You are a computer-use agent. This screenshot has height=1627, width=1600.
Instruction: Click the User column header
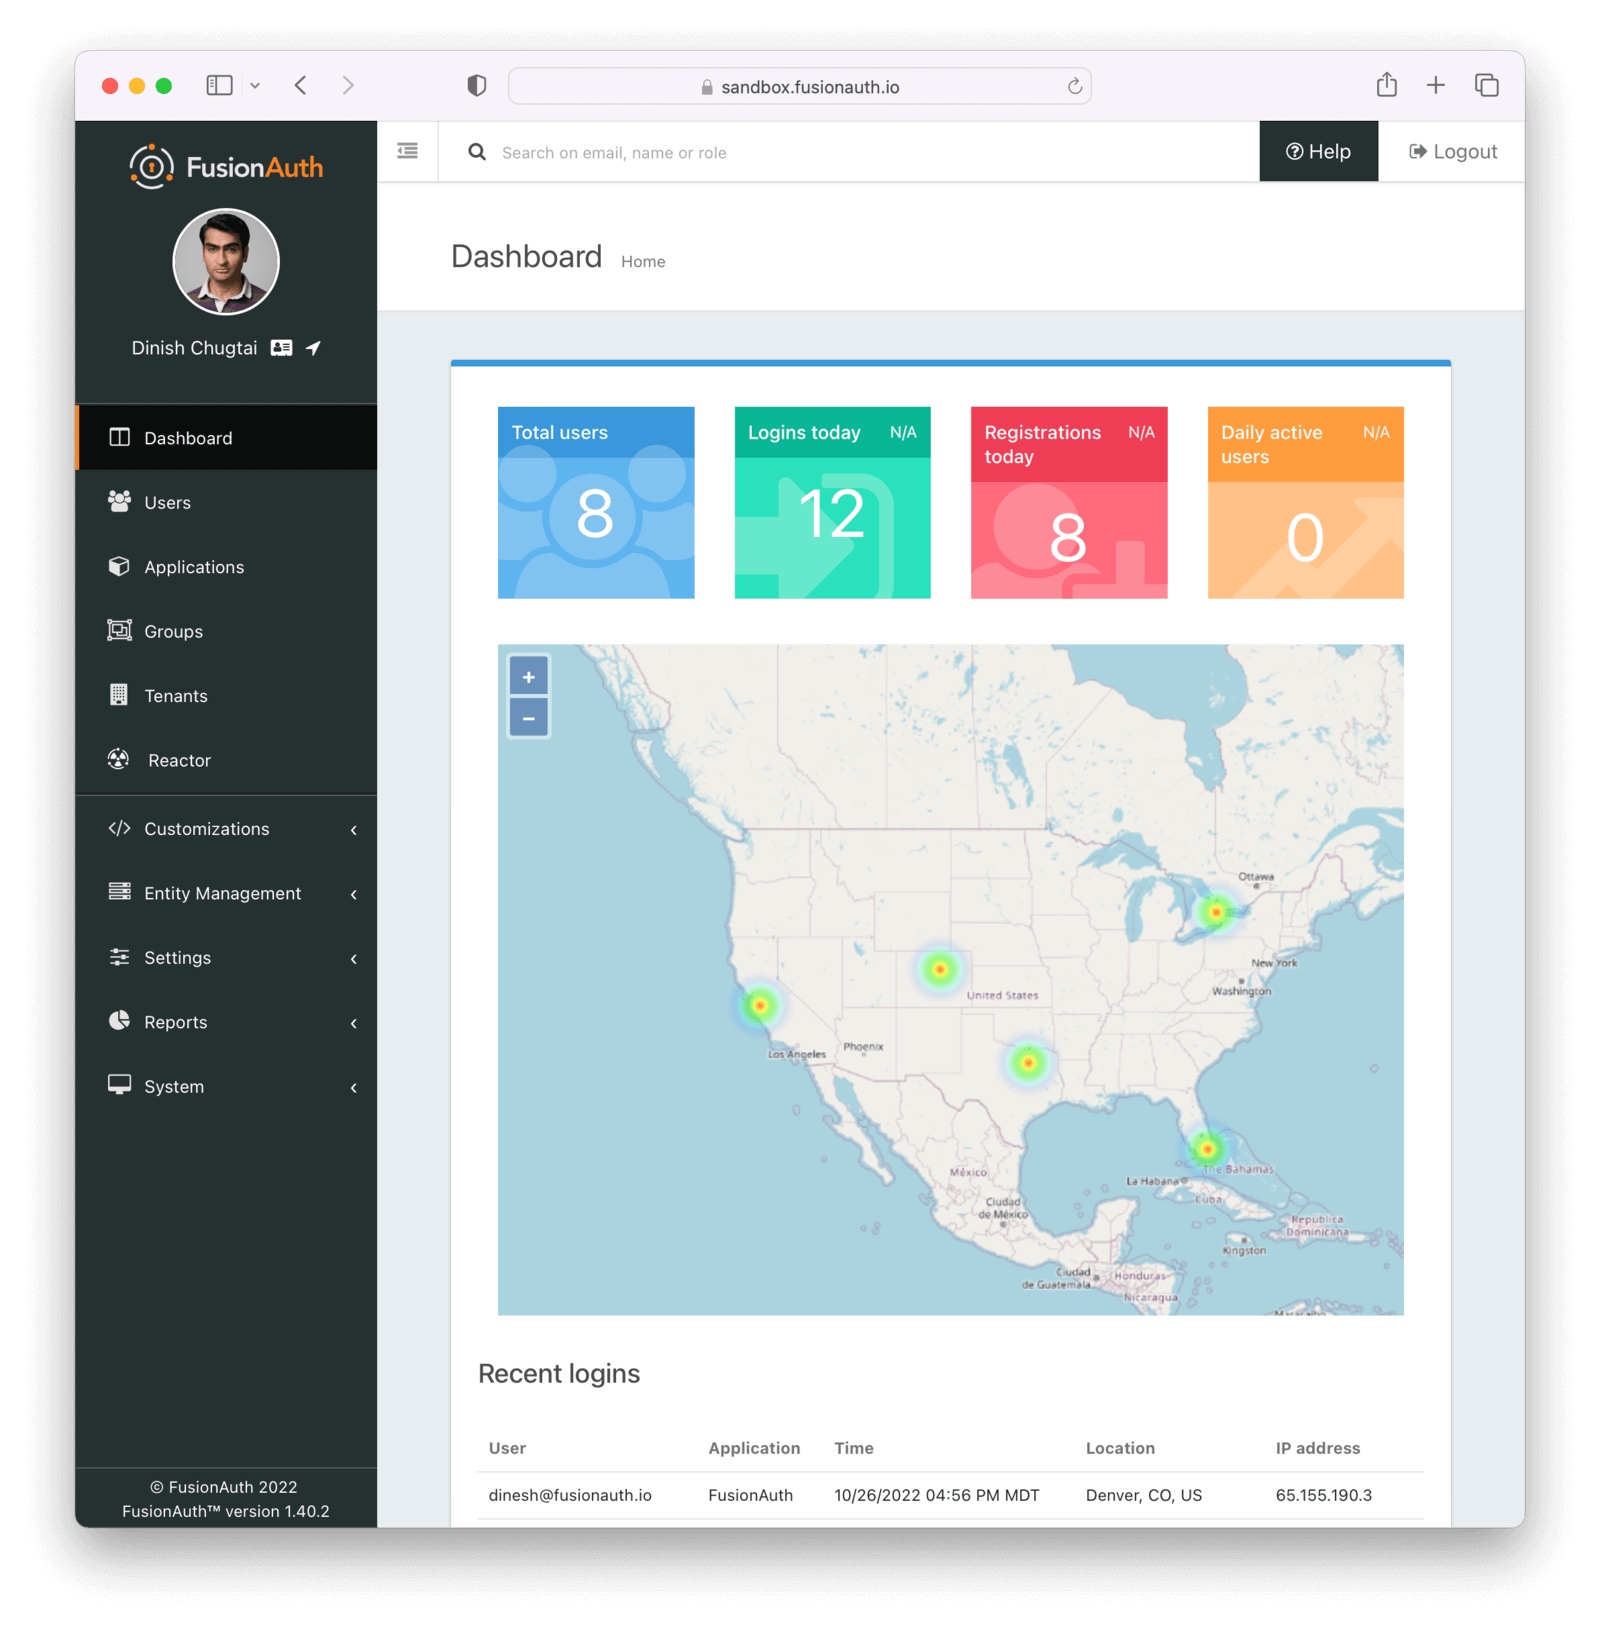pos(507,1448)
